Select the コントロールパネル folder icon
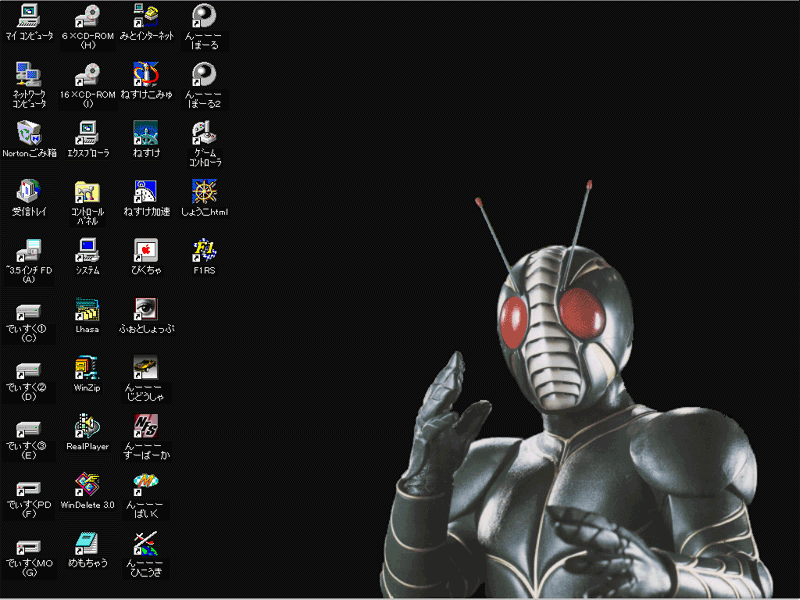This screenshot has width=800, height=600. (88, 191)
